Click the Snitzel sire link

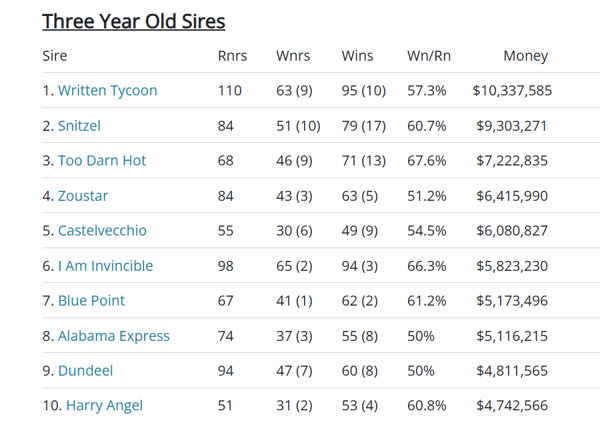[x=79, y=126]
